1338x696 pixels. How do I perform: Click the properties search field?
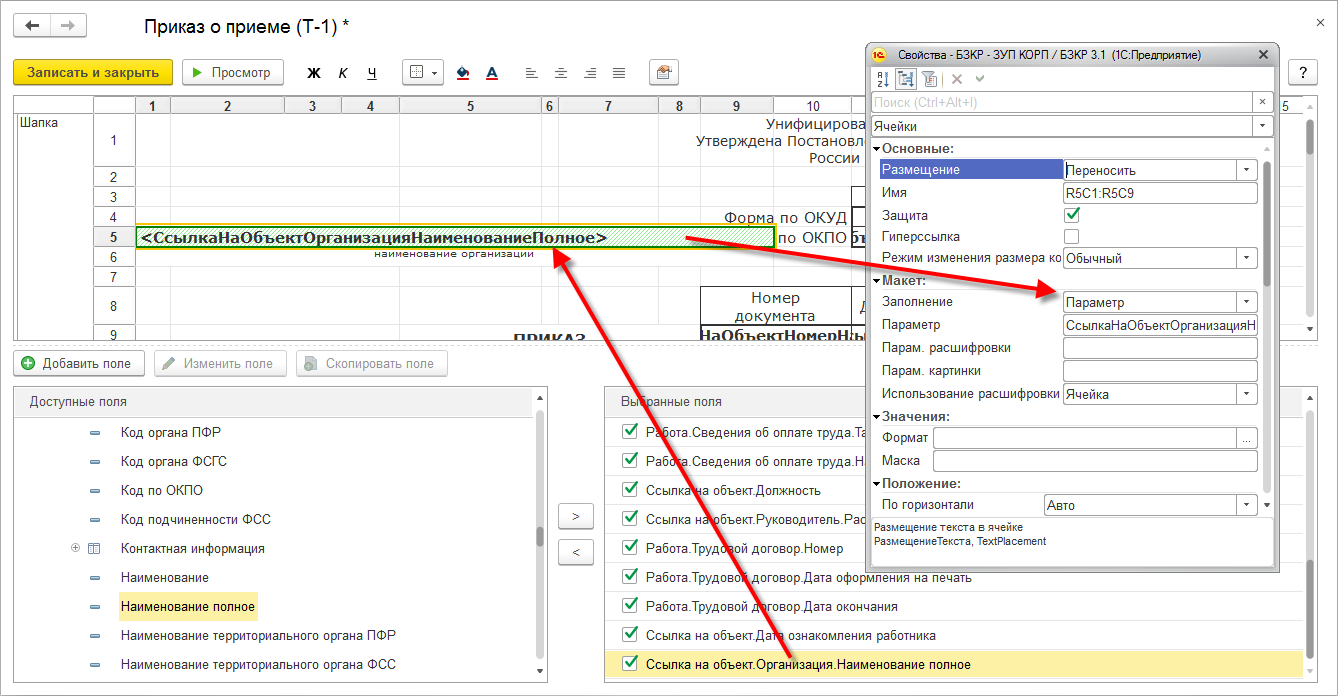pos(1060,102)
